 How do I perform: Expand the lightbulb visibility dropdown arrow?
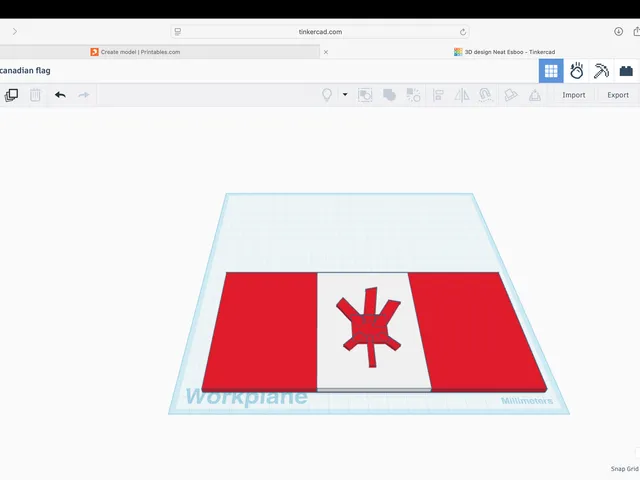[x=345, y=95]
